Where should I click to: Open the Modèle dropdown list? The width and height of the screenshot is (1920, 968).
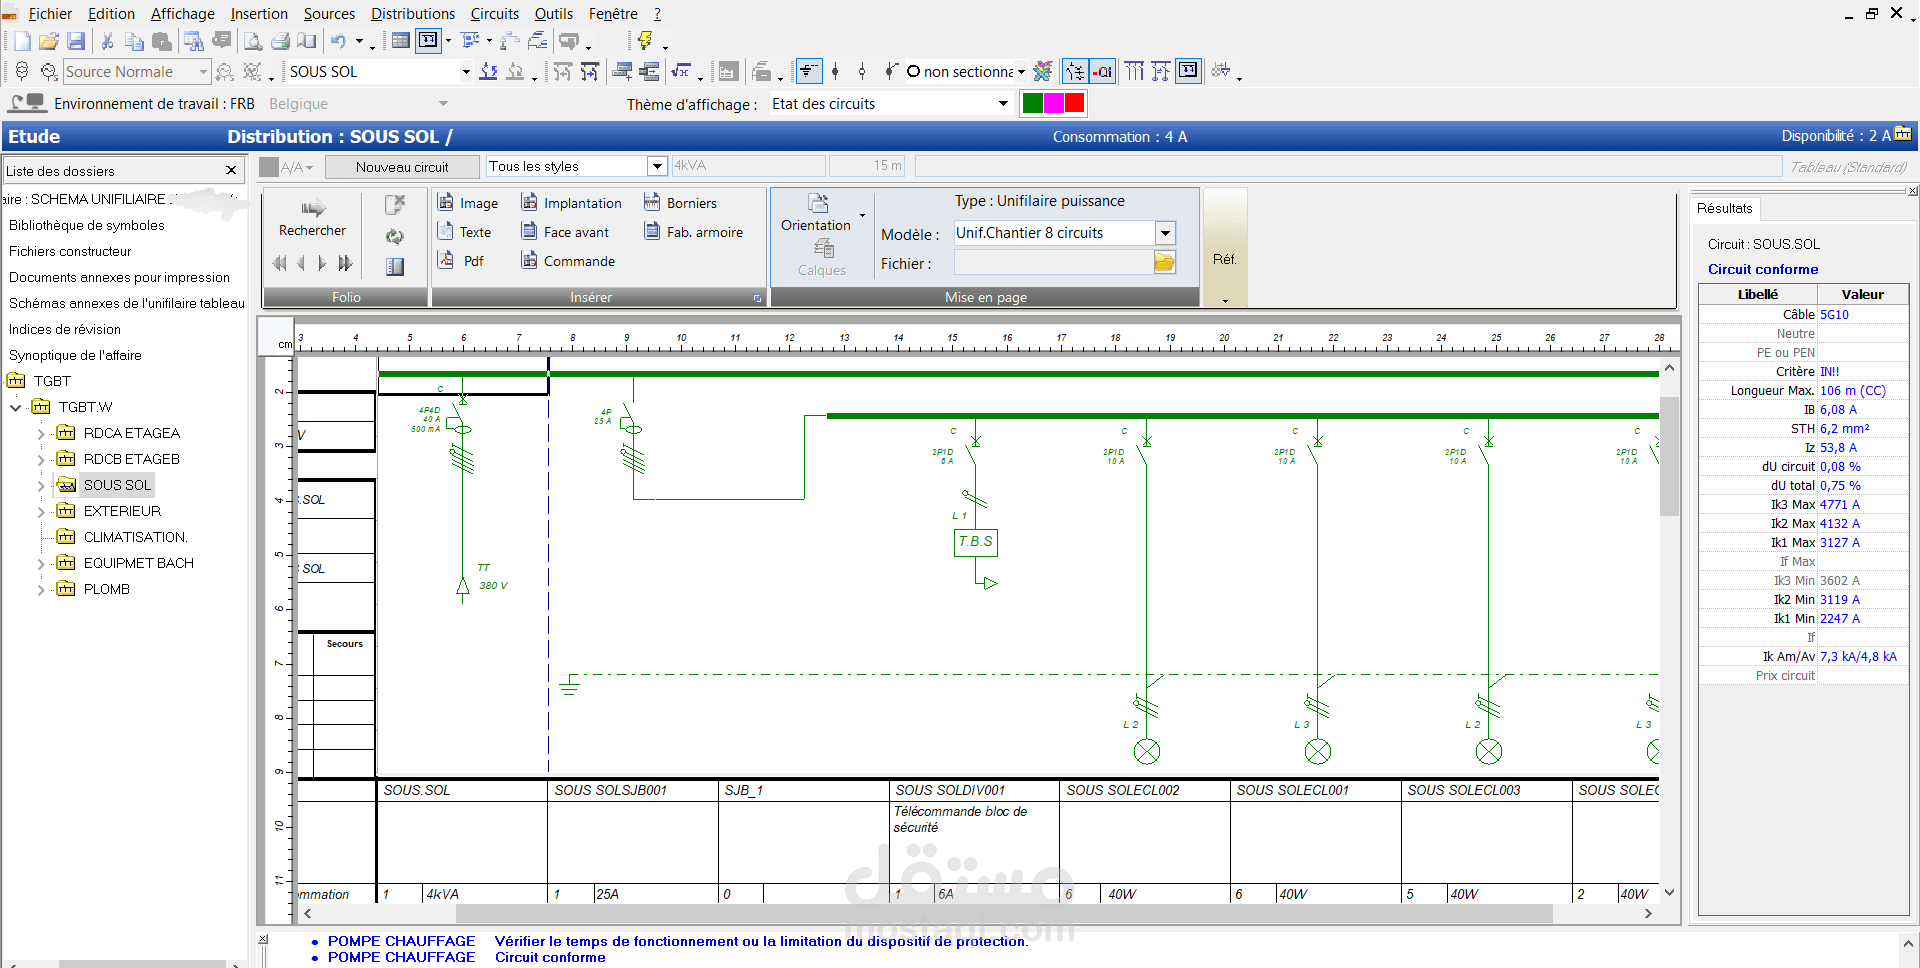pos(1165,233)
